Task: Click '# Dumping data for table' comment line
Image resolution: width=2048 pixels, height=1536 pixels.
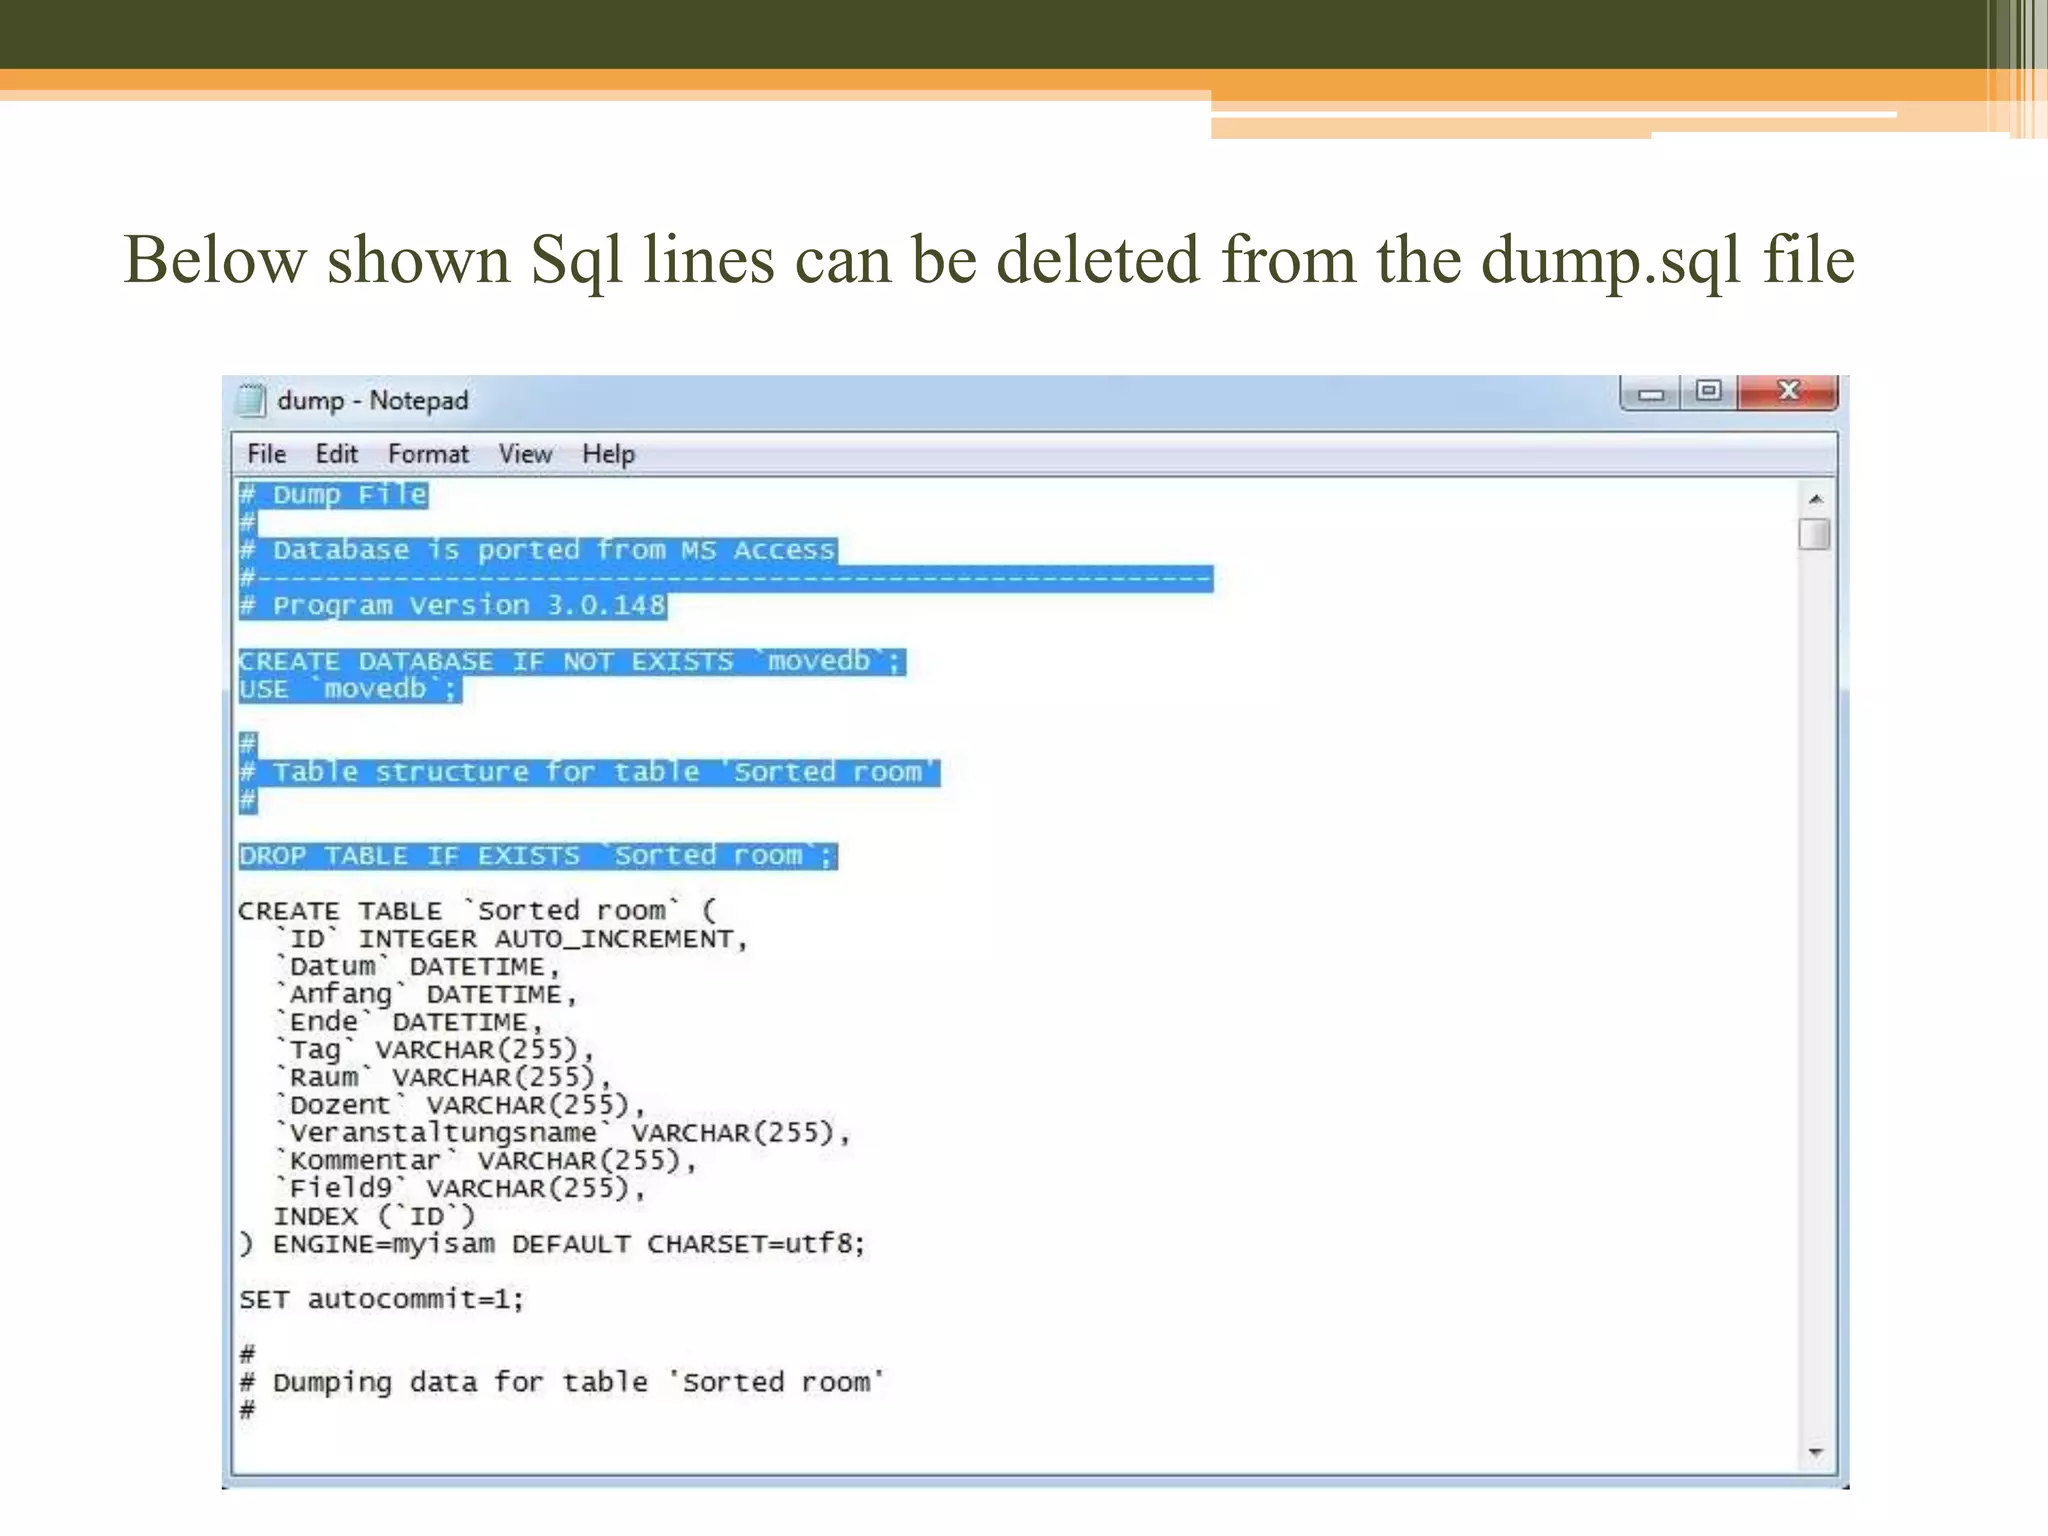Action: tap(562, 1383)
